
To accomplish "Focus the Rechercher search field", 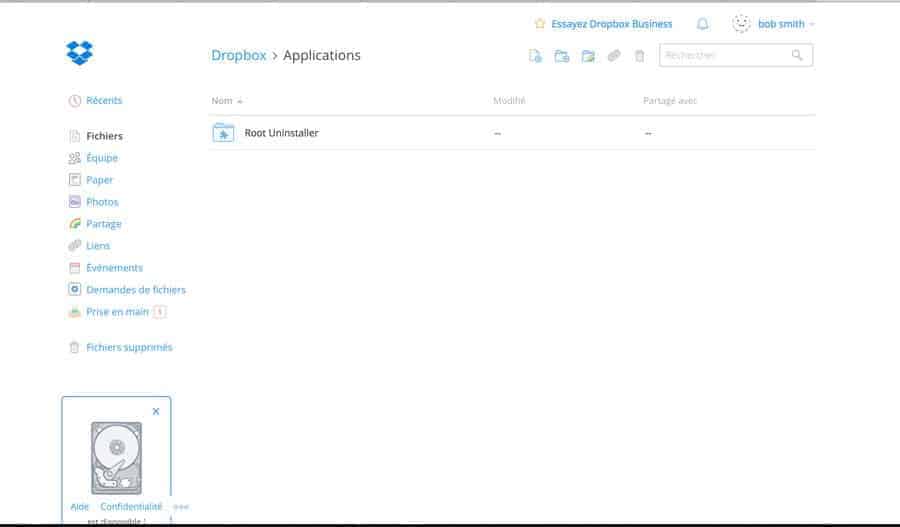I will point(724,56).
